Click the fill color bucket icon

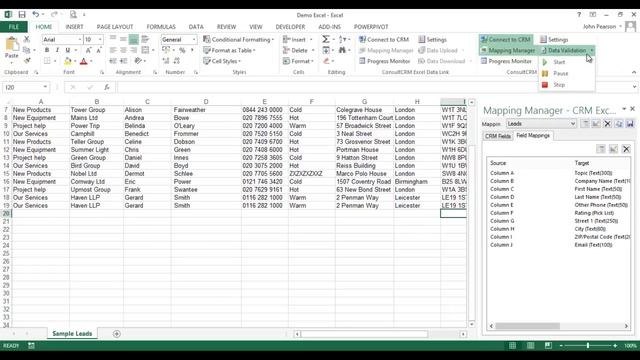(68, 61)
